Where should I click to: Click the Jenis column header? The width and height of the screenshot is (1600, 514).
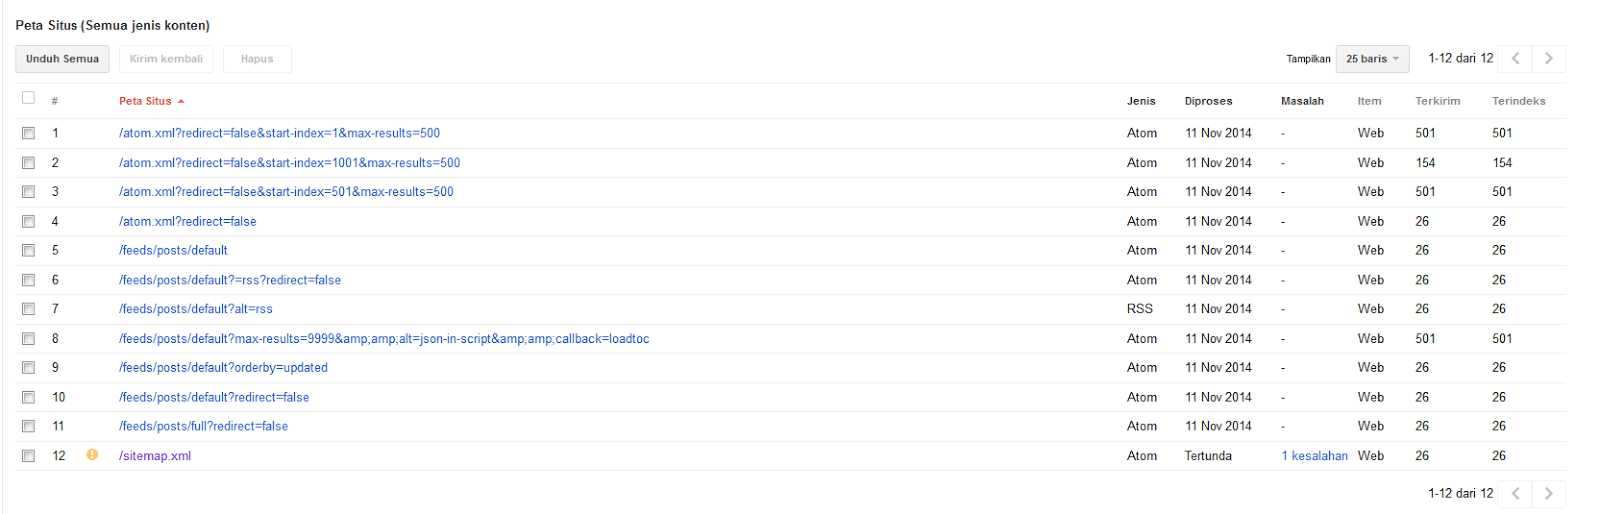(x=1141, y=101)
